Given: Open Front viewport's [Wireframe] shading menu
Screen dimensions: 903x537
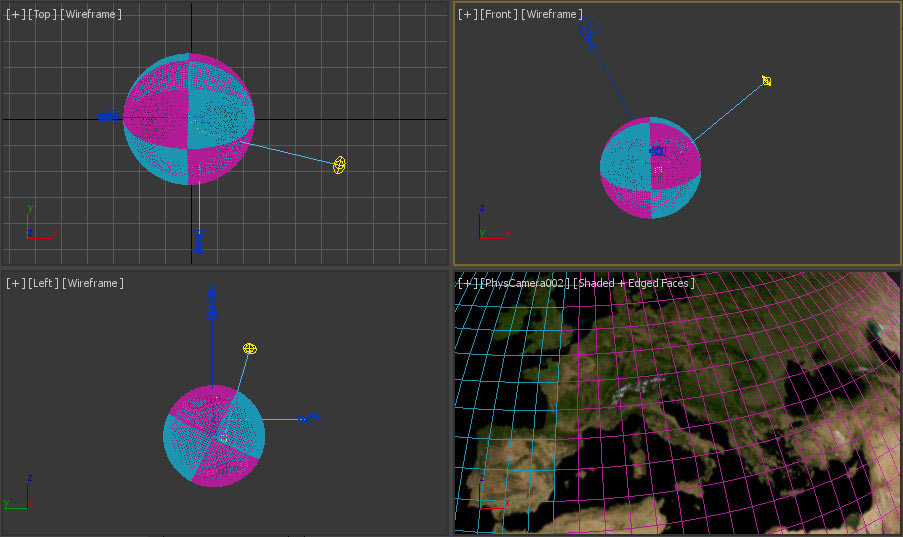Looking at the screenshot, I should click(552, 14).
